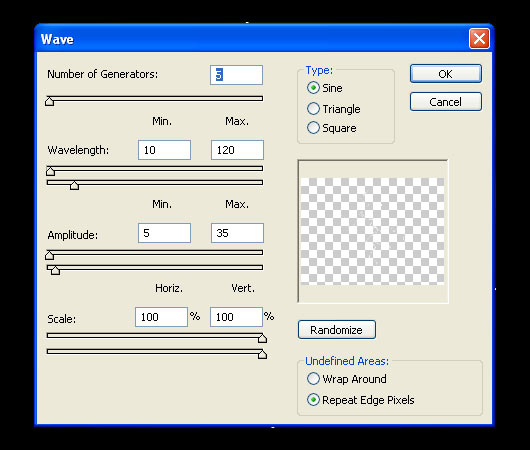Click the vertical Scale slider handle
Screen dimensions: 530x450
pos(262,354)
